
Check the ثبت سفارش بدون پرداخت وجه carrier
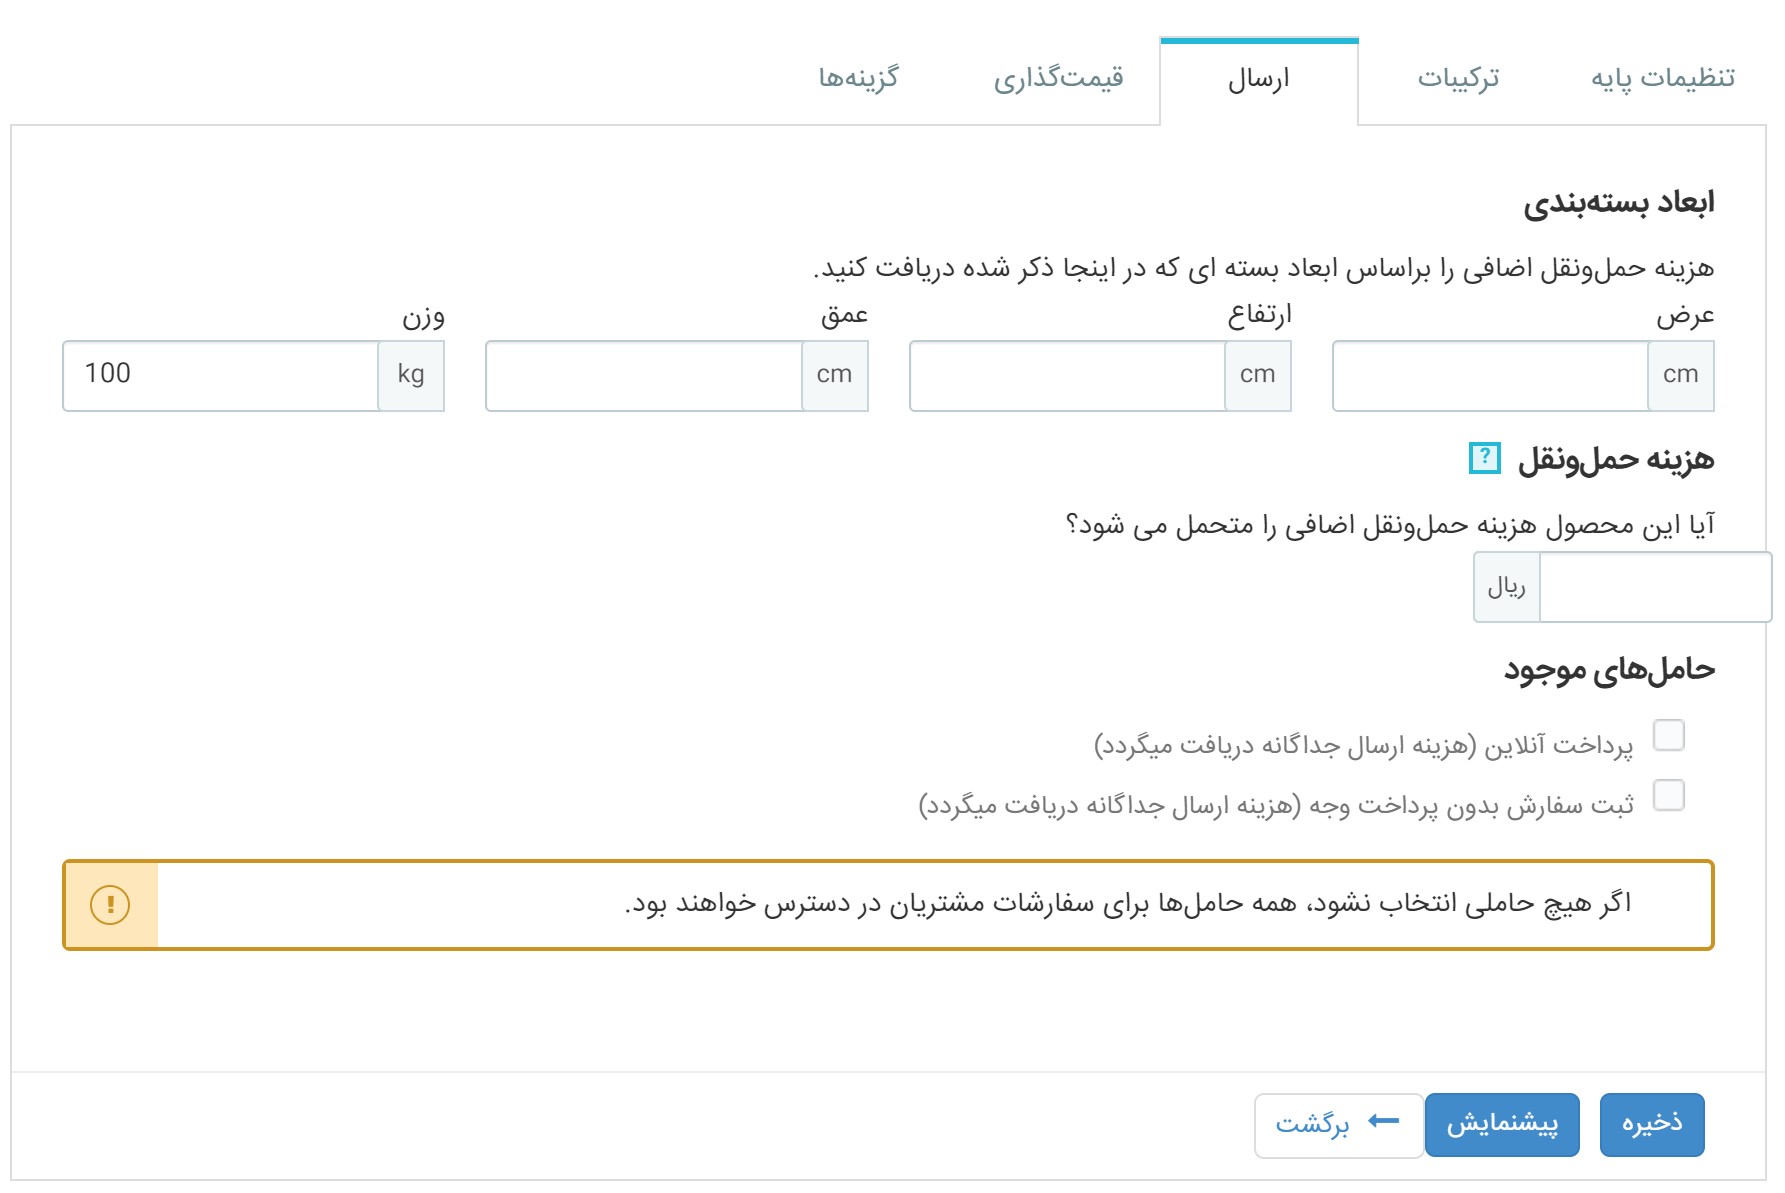pos(1669,795)
